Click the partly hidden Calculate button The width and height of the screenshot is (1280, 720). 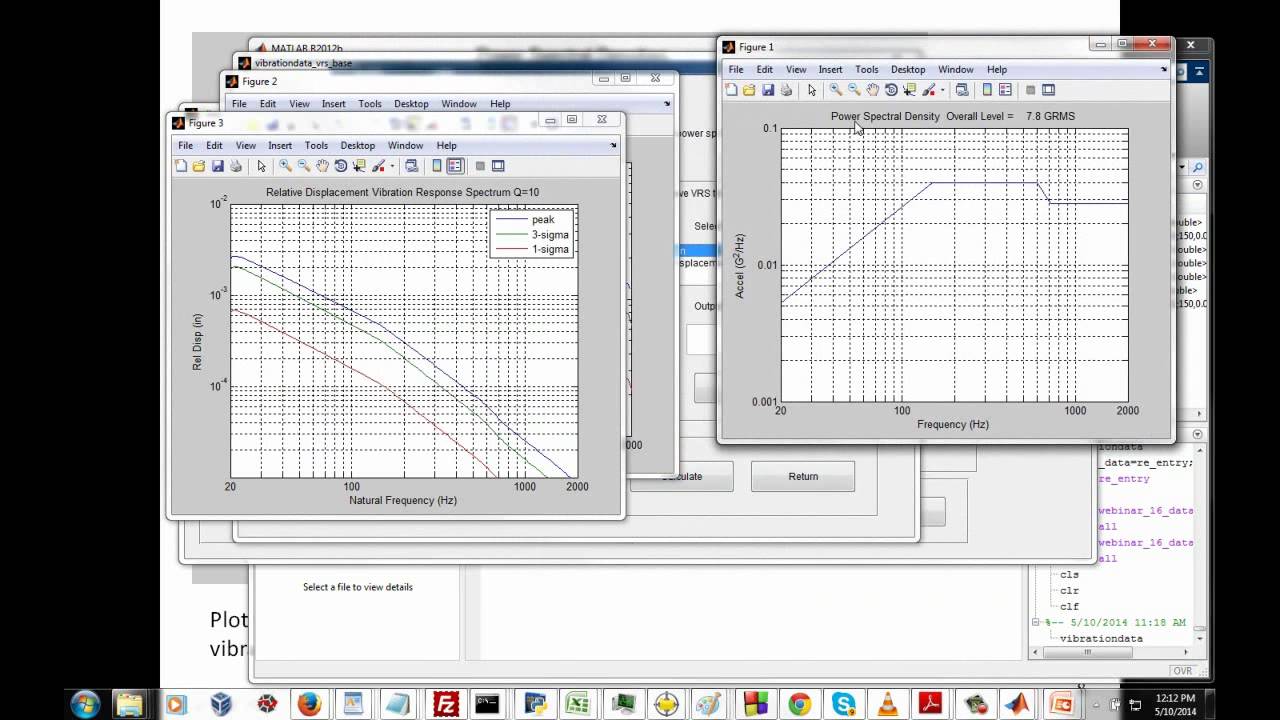(681, 477)
